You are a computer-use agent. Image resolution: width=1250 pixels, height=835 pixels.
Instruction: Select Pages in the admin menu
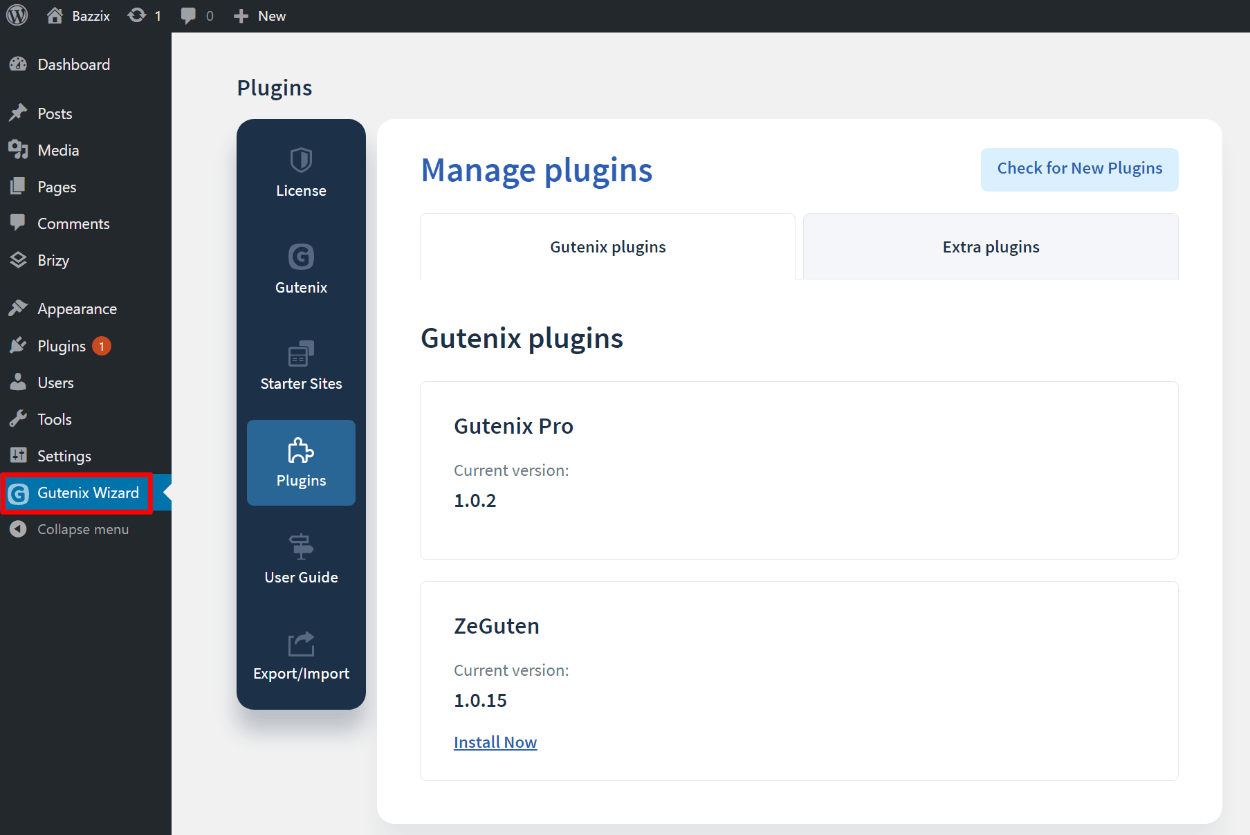[85, 187]
